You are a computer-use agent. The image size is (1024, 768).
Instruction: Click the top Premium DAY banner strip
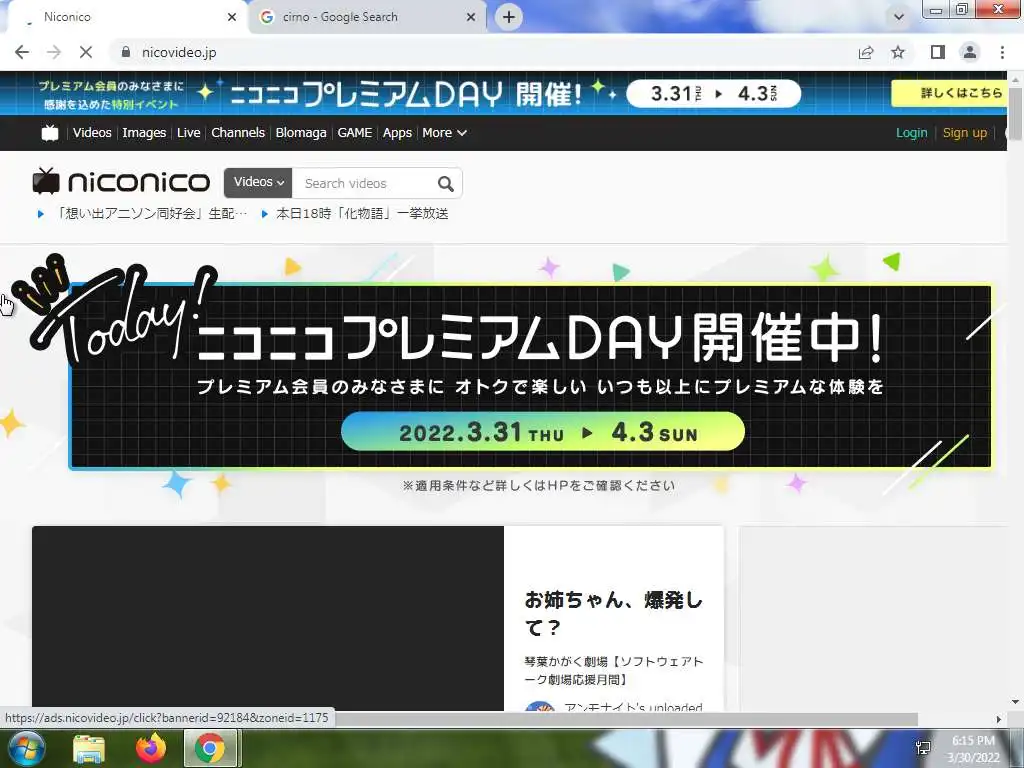tap(504, 93)
